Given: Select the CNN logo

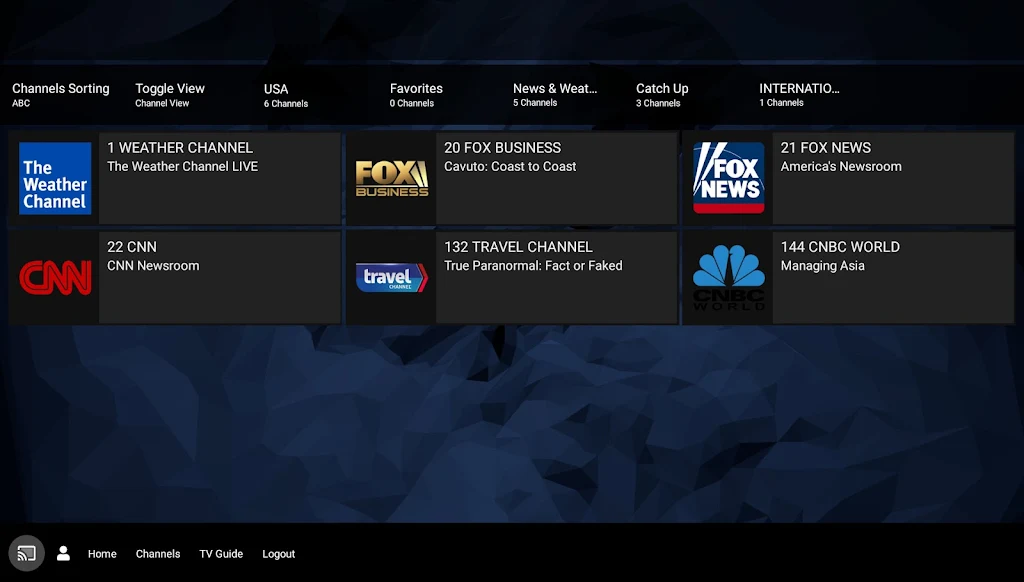Looking at the screenshot, I should (x=55, y=278).
